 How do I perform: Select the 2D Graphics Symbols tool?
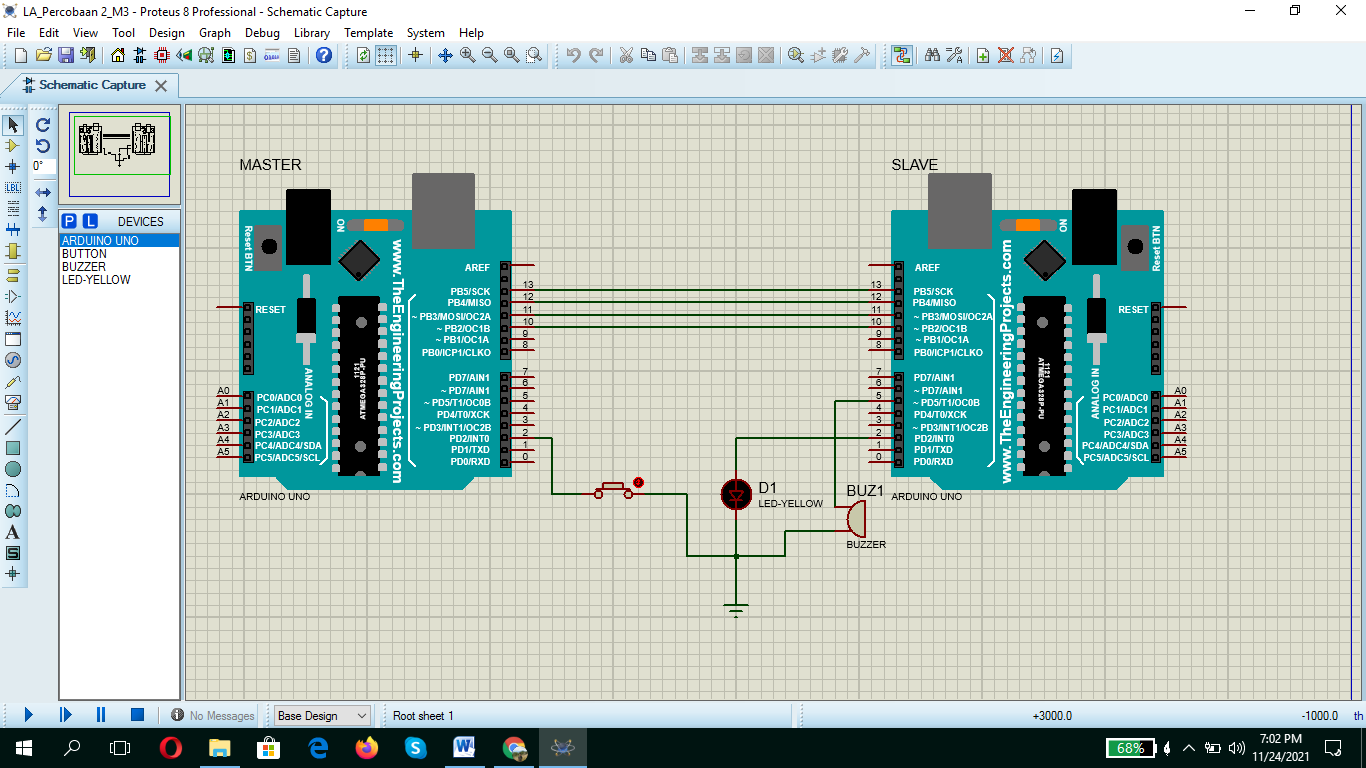click(13, 553)
